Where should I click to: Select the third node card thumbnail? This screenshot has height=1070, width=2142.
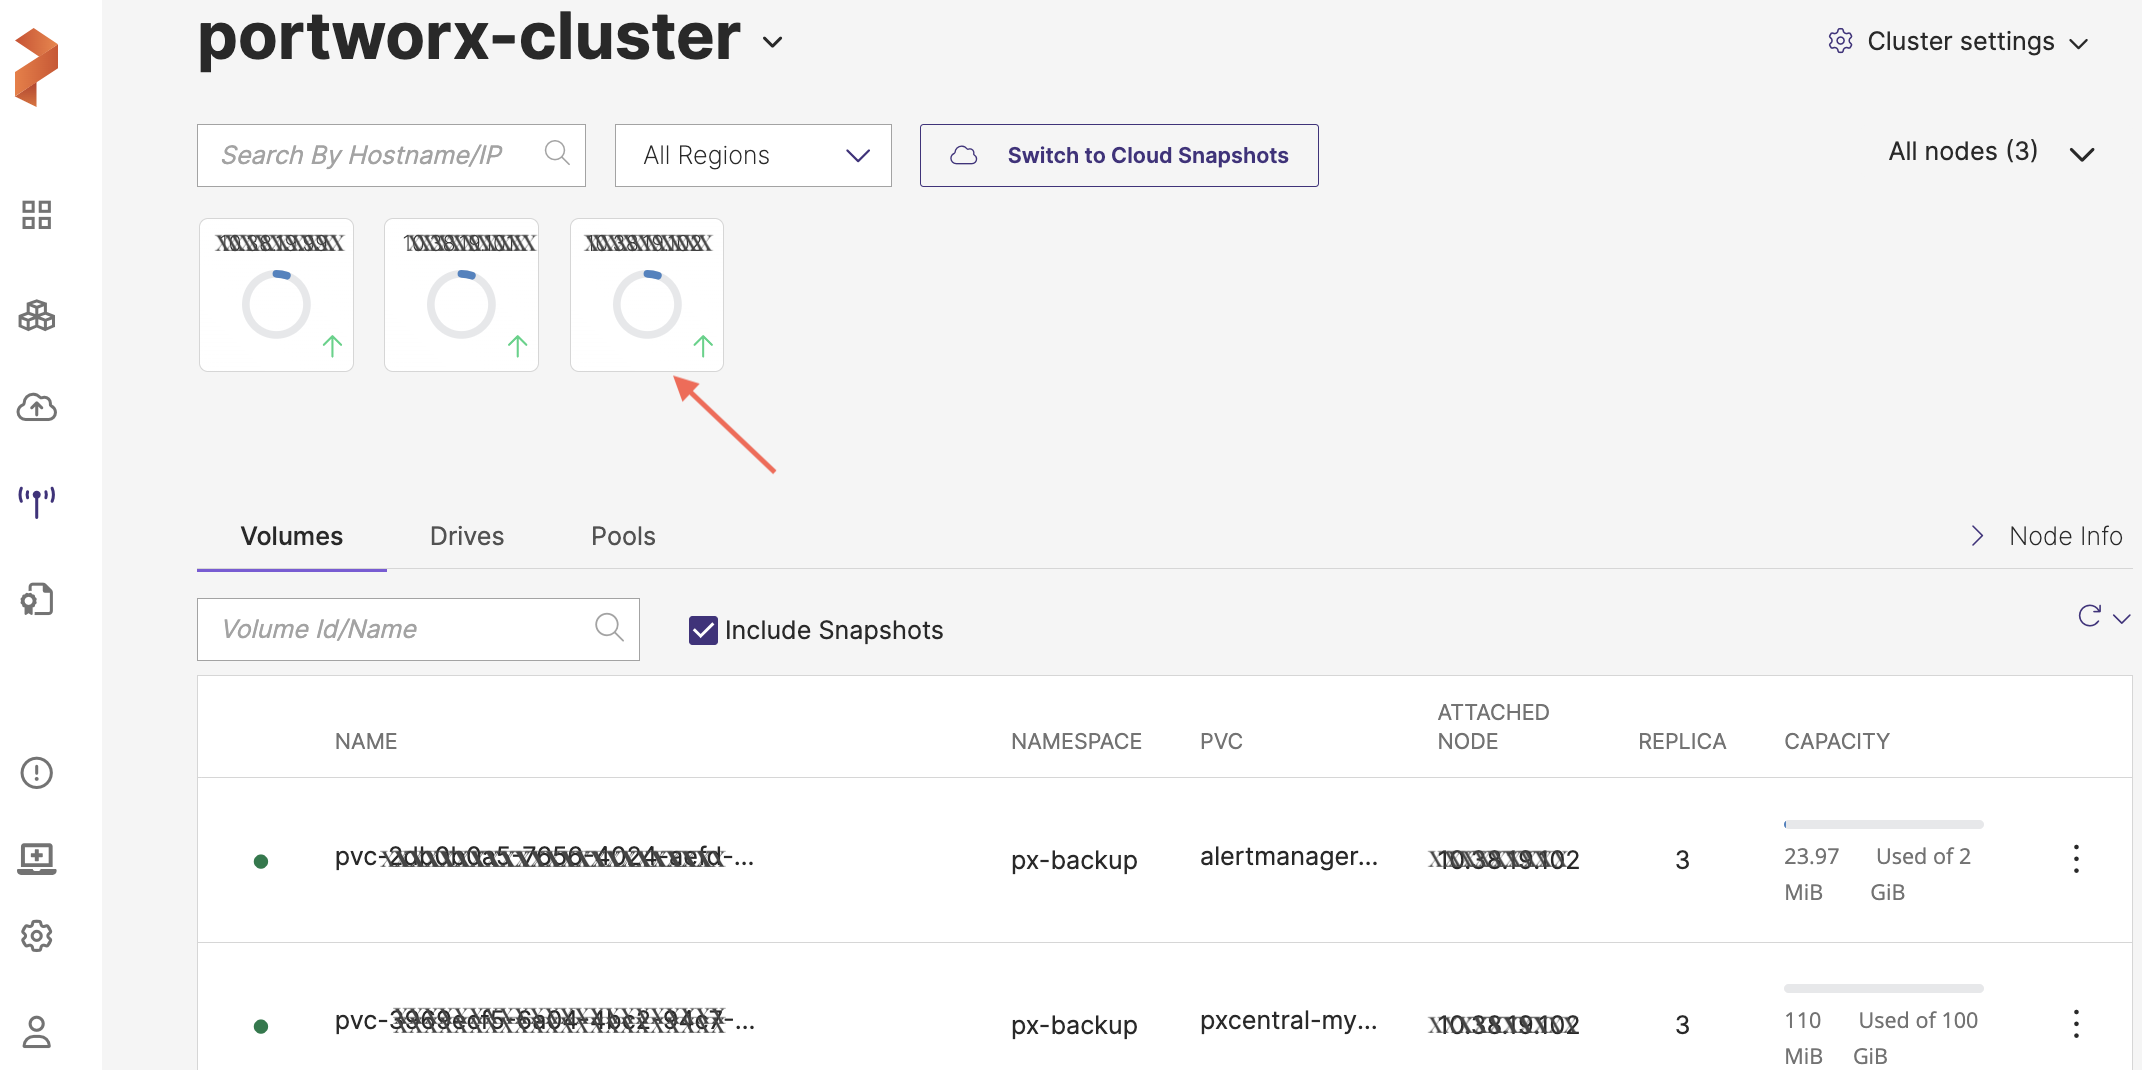[x=647, y=295]
